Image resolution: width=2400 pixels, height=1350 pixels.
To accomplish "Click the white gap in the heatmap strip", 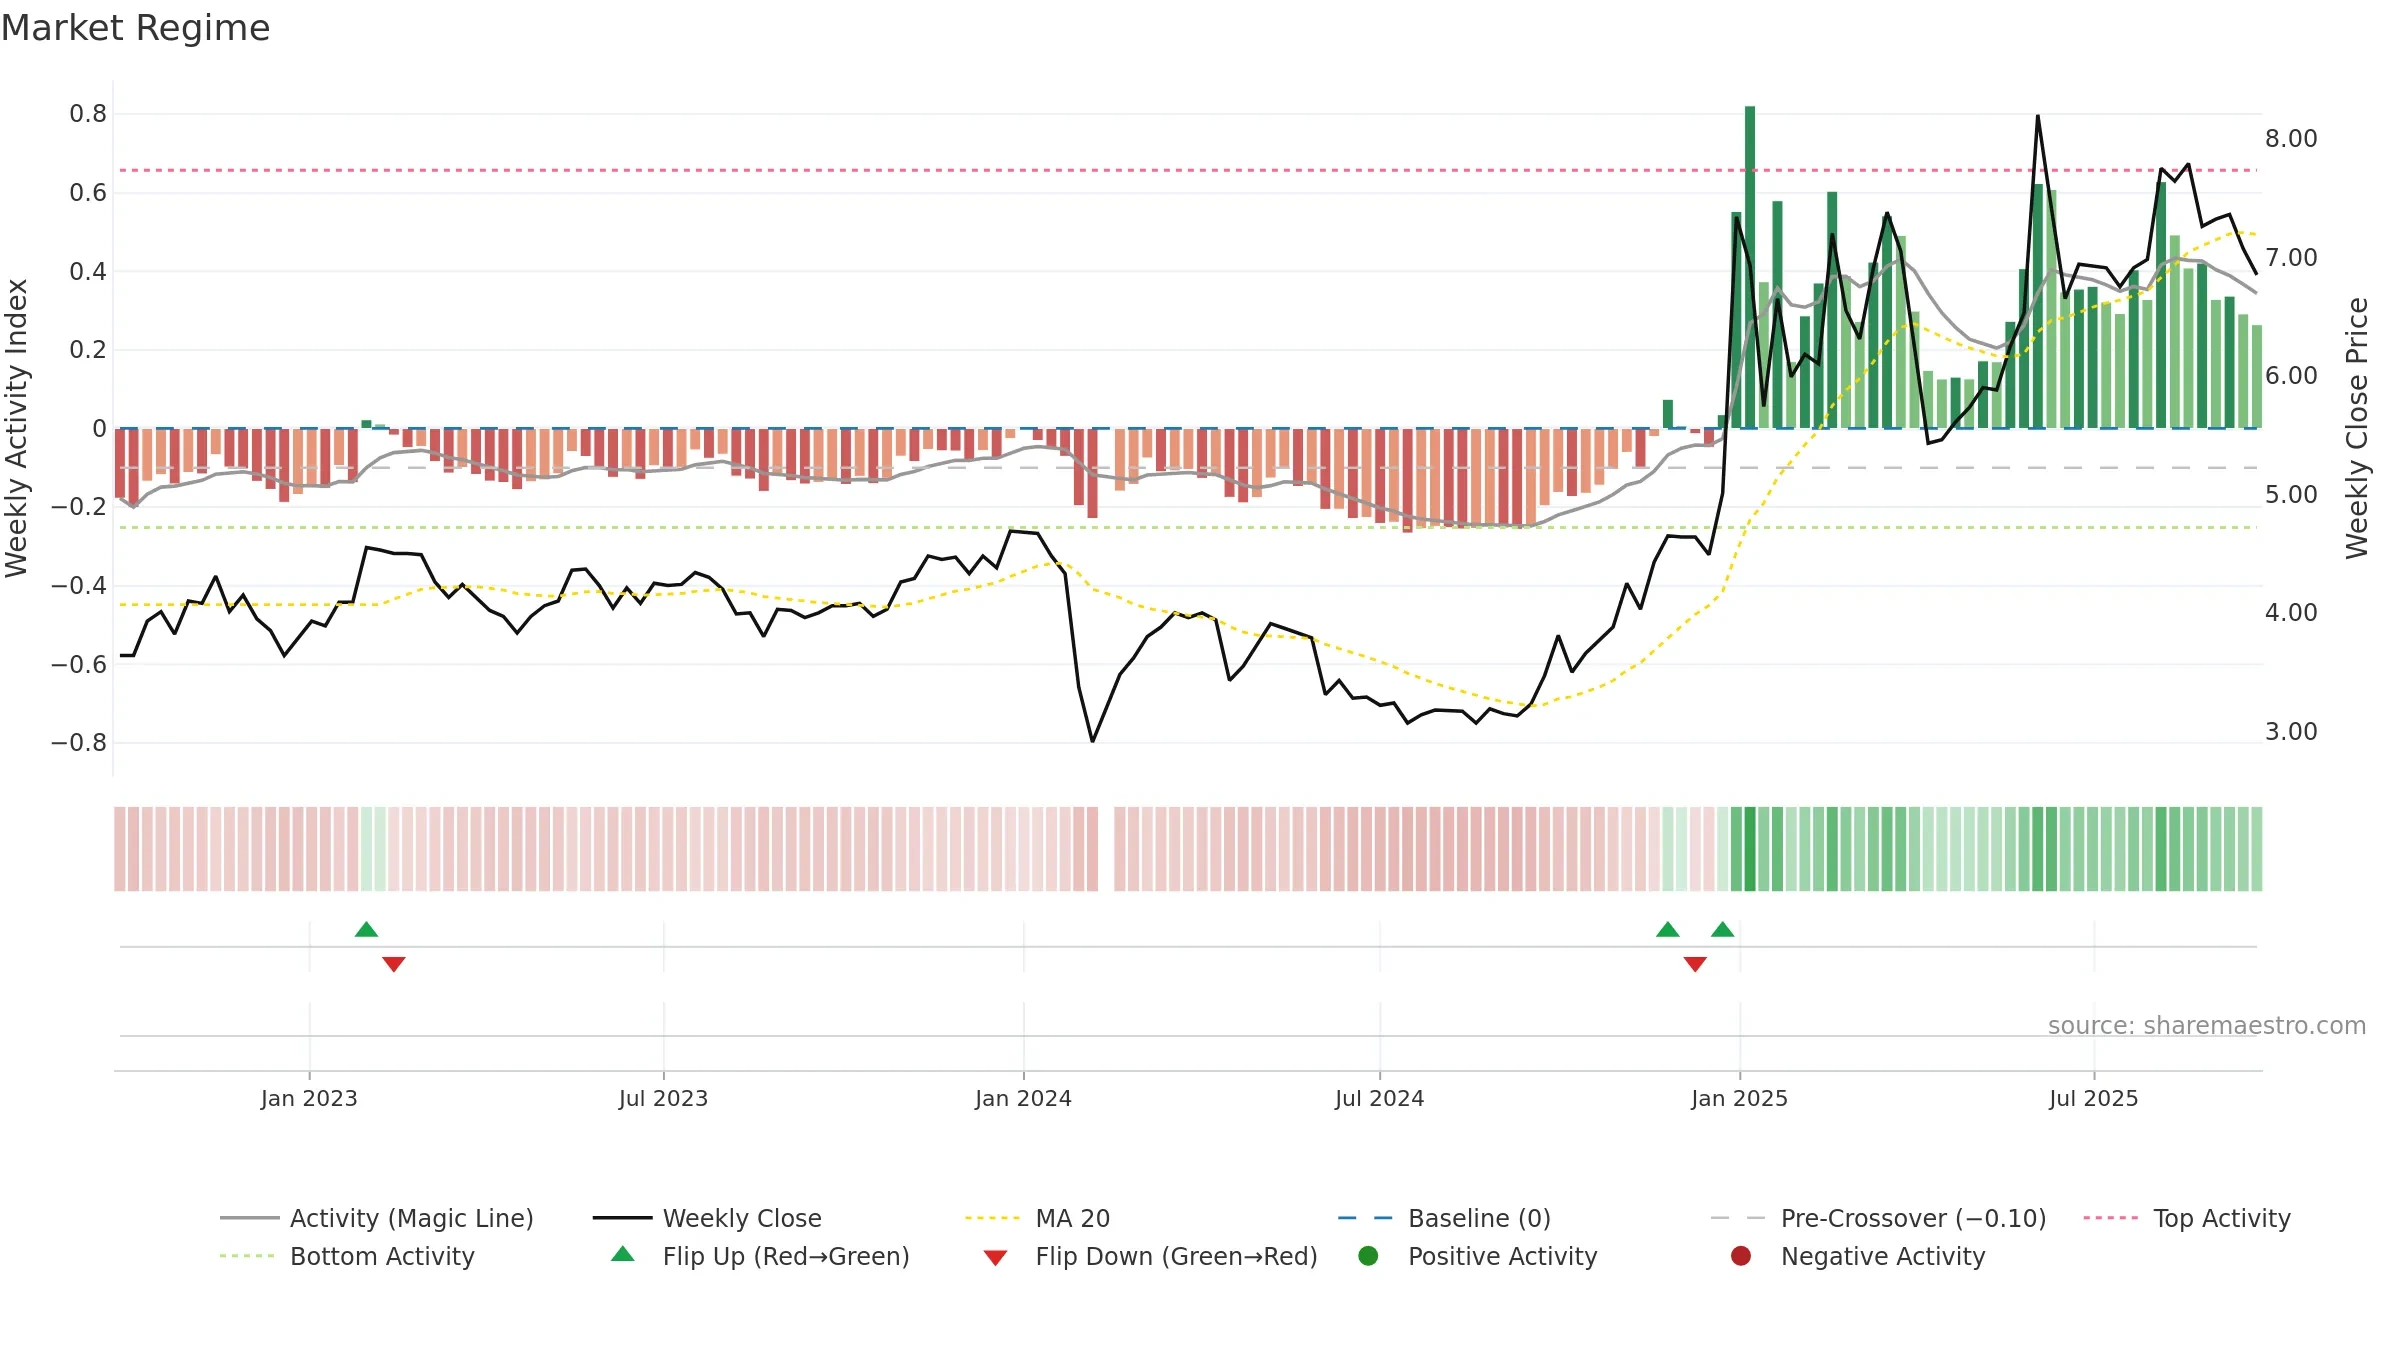I will coord(1106,849).
